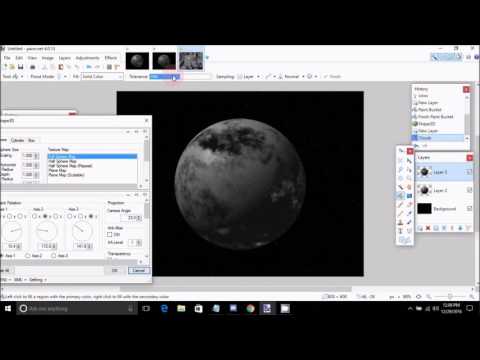The image size is (480, 360).
Task: Select the Paint Bucket tool in Tools
Action: click(401, 196)
